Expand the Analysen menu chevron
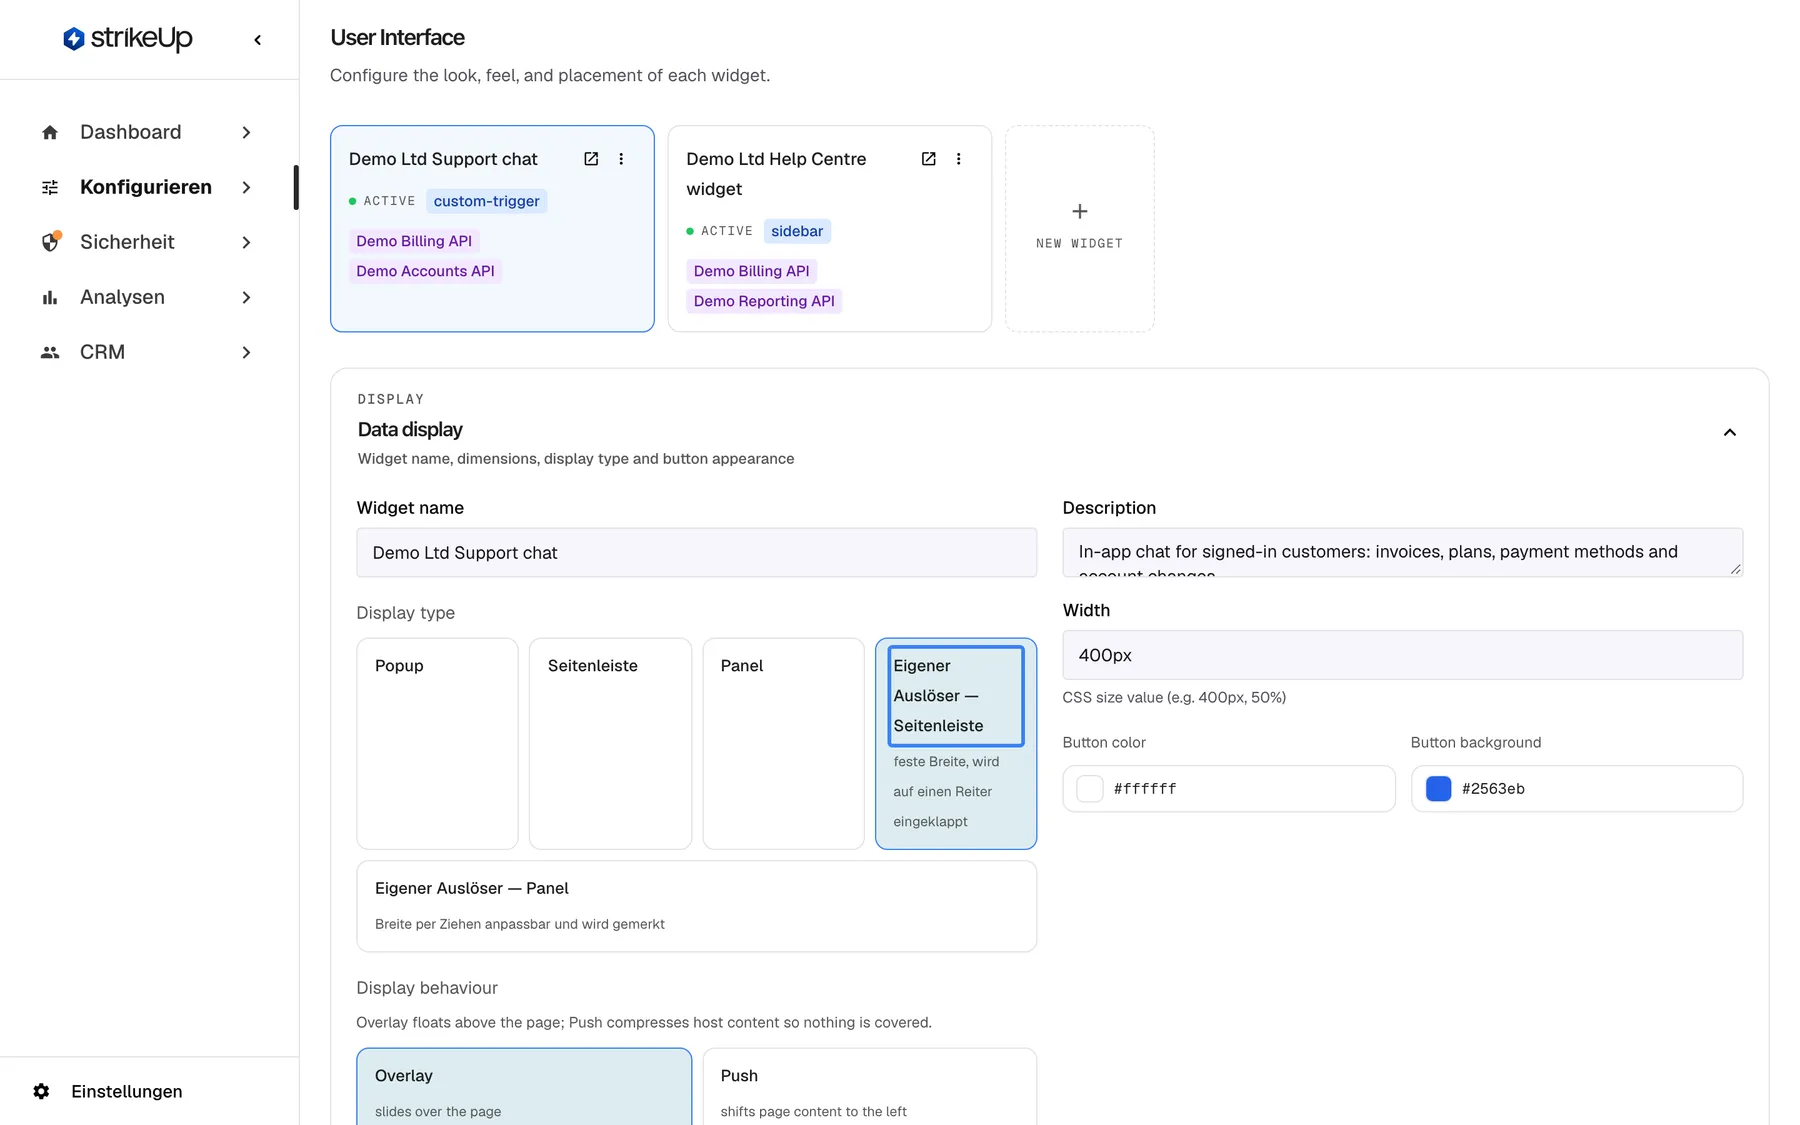Screen dimensions: 1800x1125 246,297
